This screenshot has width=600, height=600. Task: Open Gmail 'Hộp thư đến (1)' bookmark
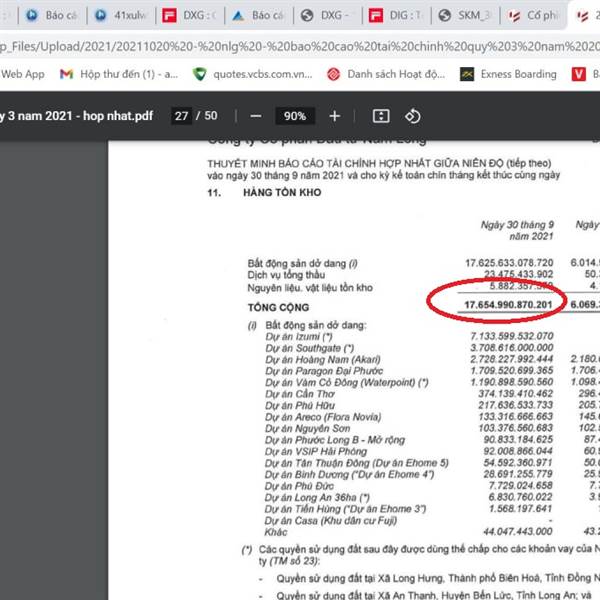click(x=119, y=74)
